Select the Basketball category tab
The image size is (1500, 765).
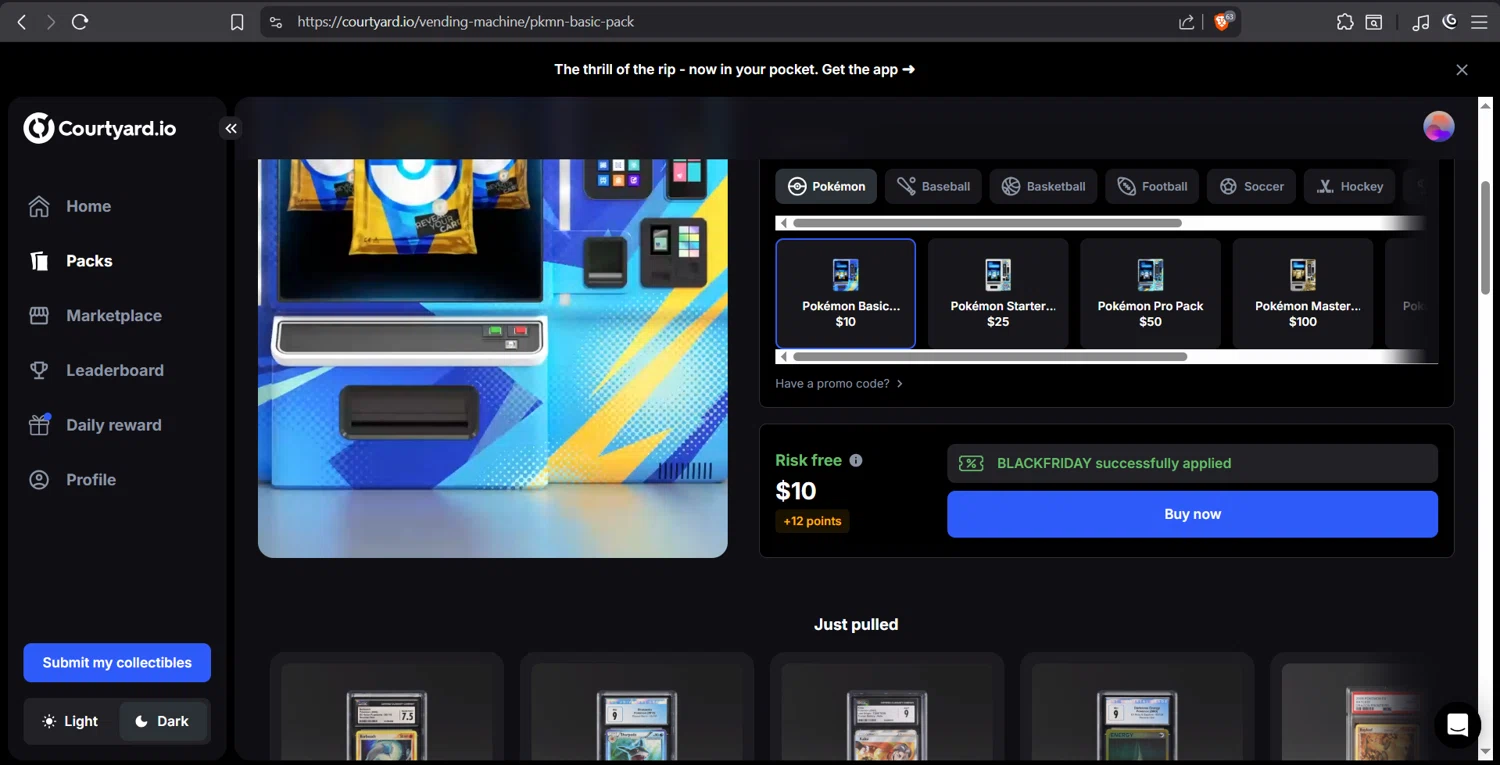1043,186
